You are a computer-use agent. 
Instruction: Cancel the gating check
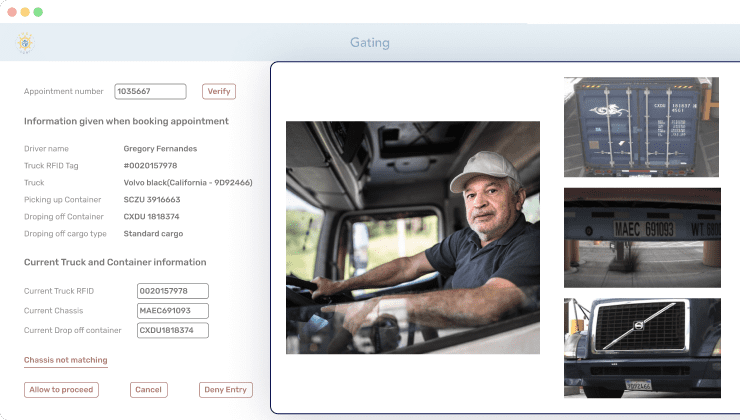[148, 390]
